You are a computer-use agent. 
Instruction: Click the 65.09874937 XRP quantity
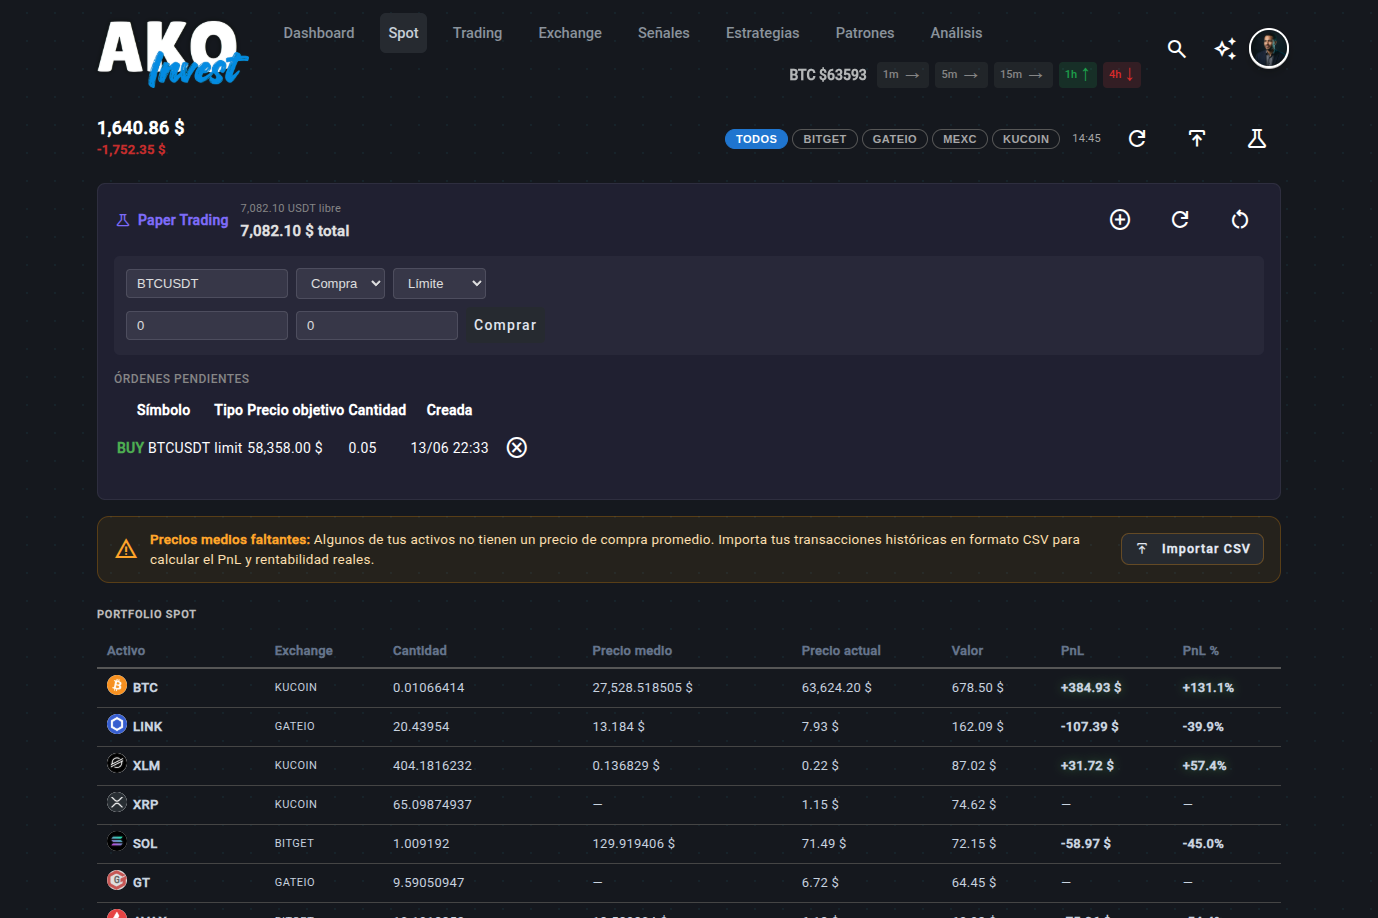432,805
